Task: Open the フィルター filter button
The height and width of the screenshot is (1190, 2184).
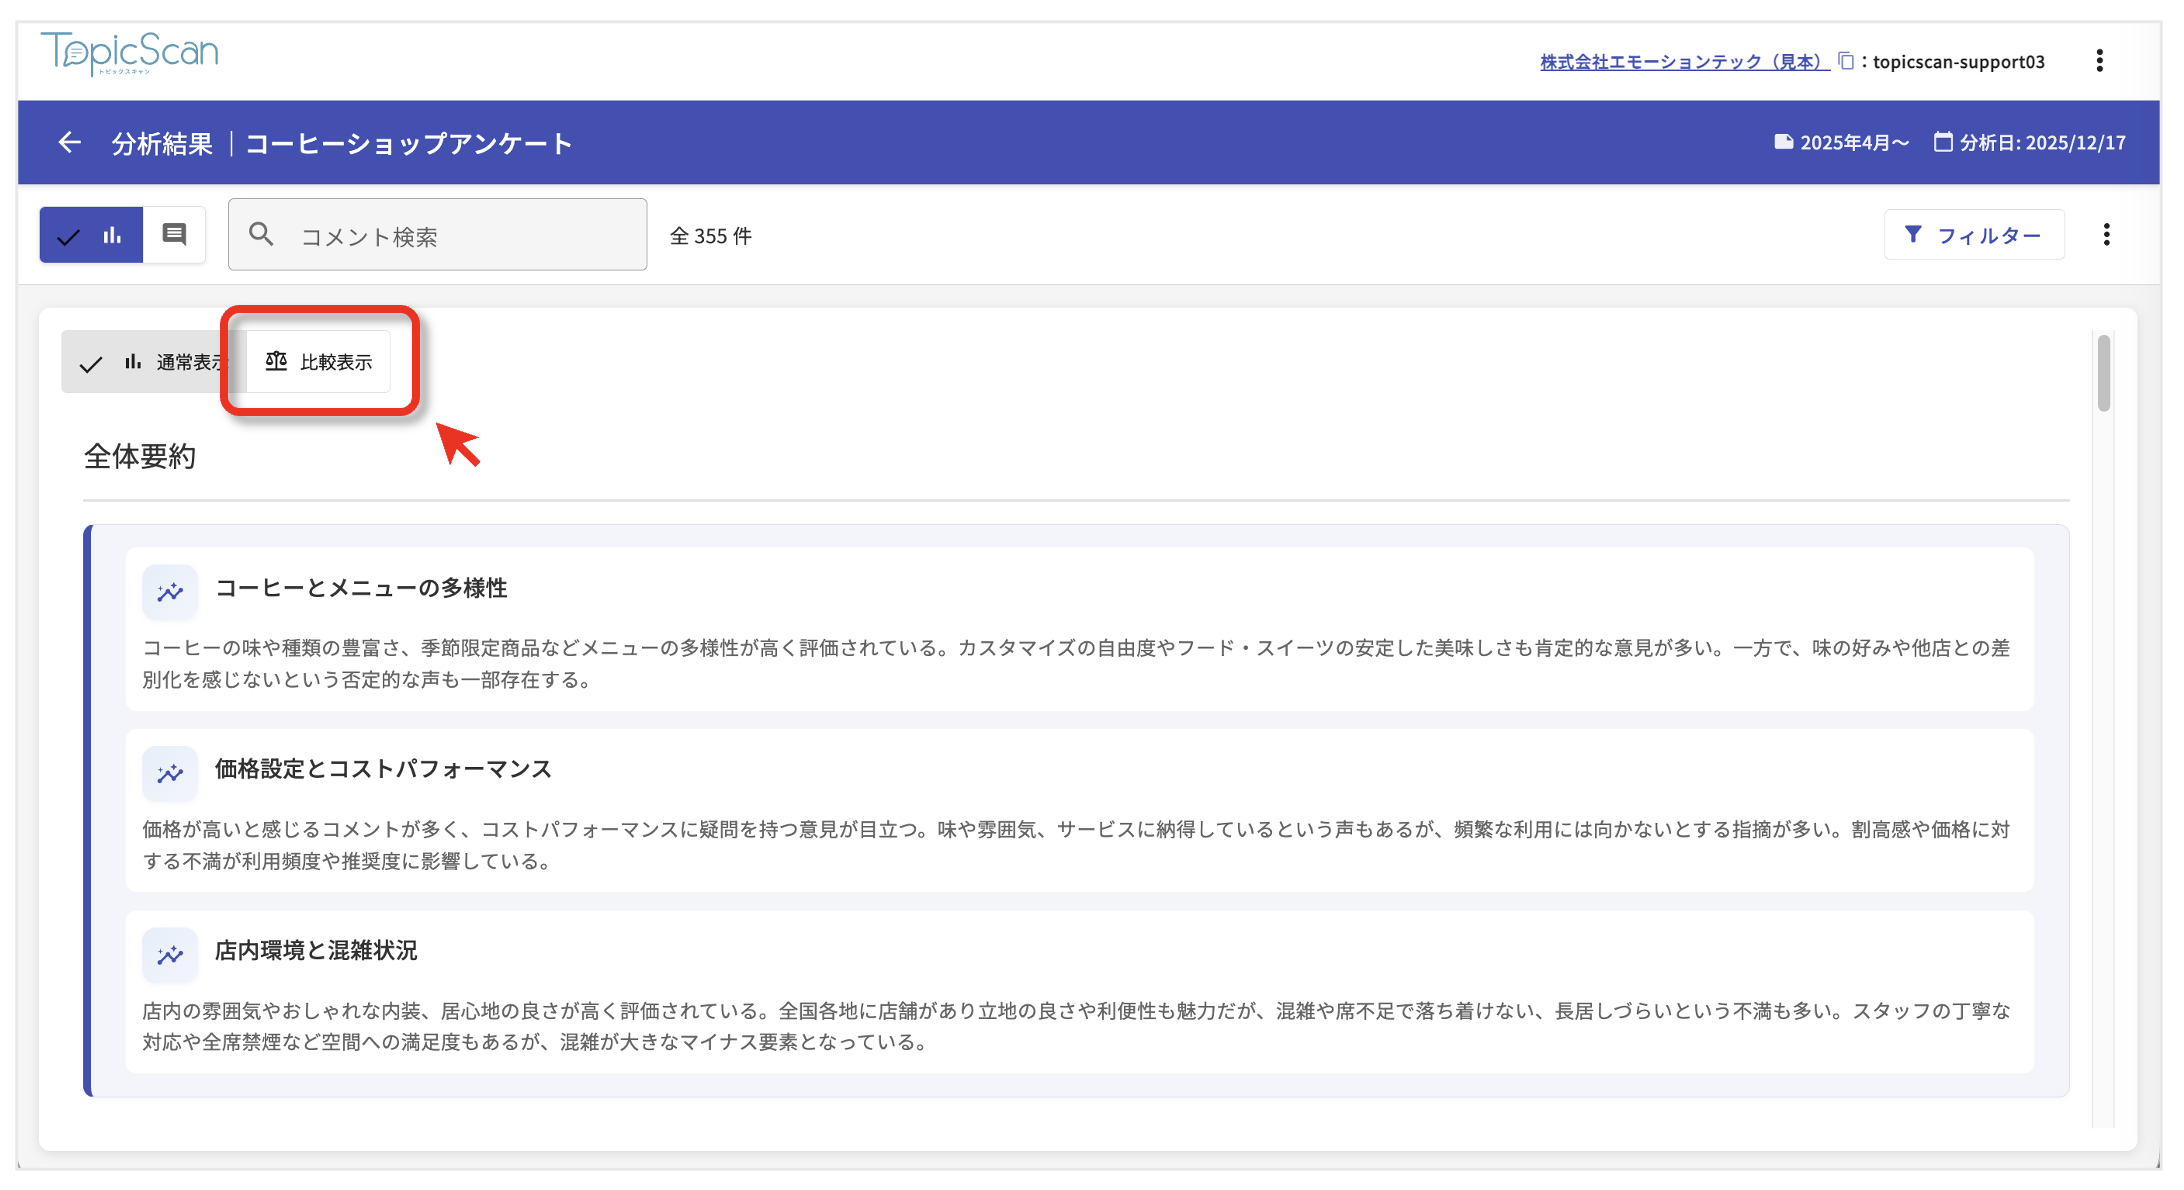Action: point(1973,235)
